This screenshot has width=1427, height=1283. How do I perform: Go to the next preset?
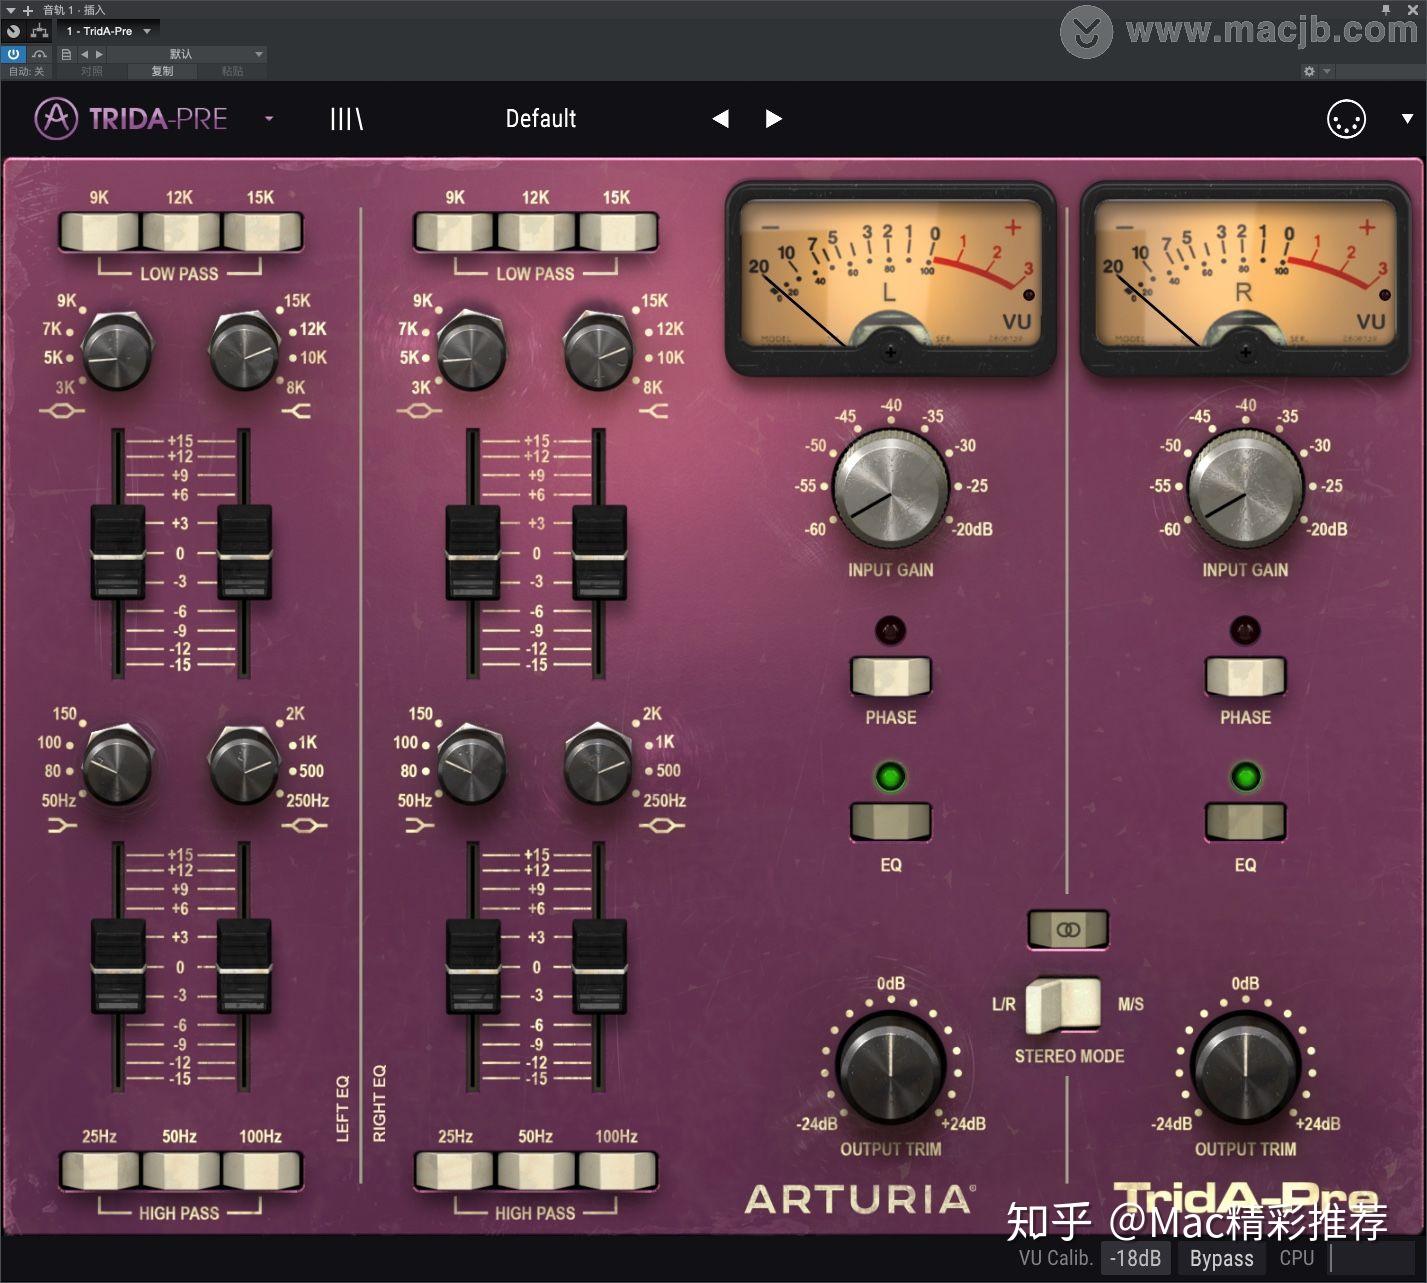coord(773,119)
